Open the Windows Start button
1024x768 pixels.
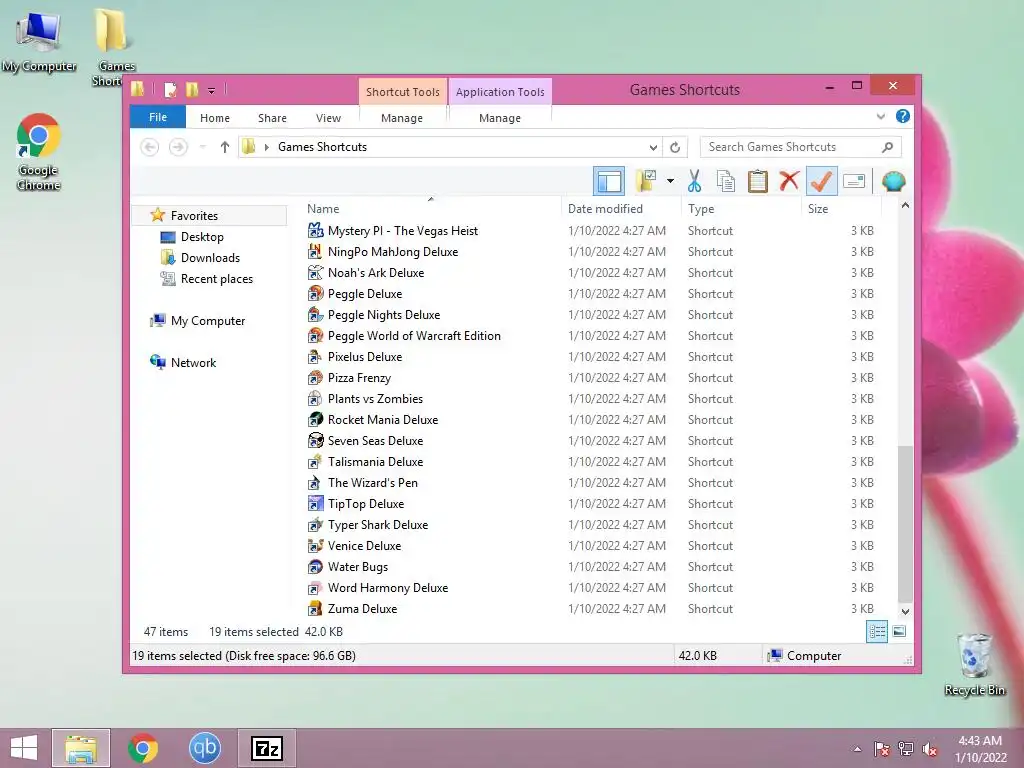coord(24,748)
